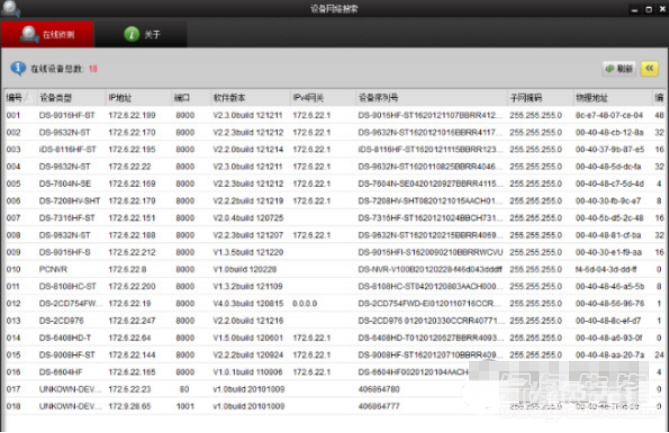Viewport: 669px width, 433px height.
Task: Select device DS-6604HF
Action: [x=61, y=372]
